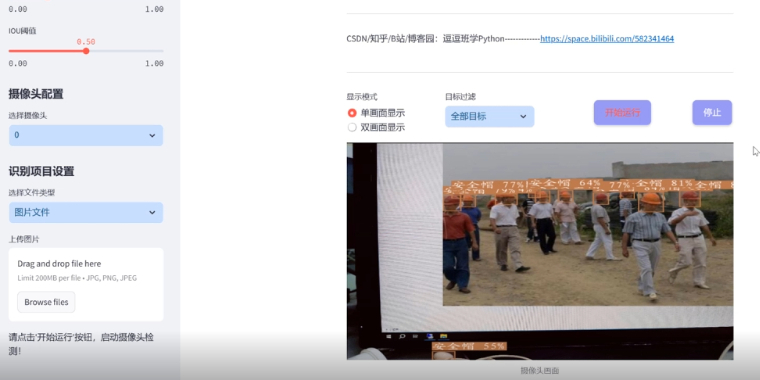Click the 显示模式 label
The image size is (760, 380).
click(362, 96)
